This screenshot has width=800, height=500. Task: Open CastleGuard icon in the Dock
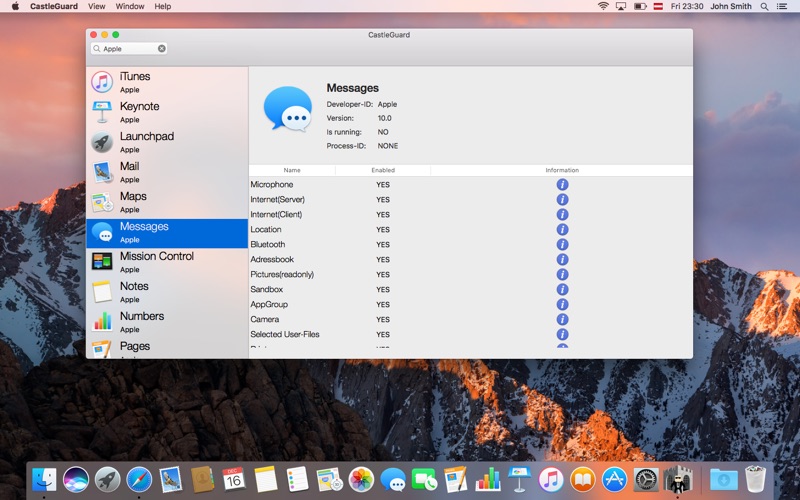[x=678, y=480]
